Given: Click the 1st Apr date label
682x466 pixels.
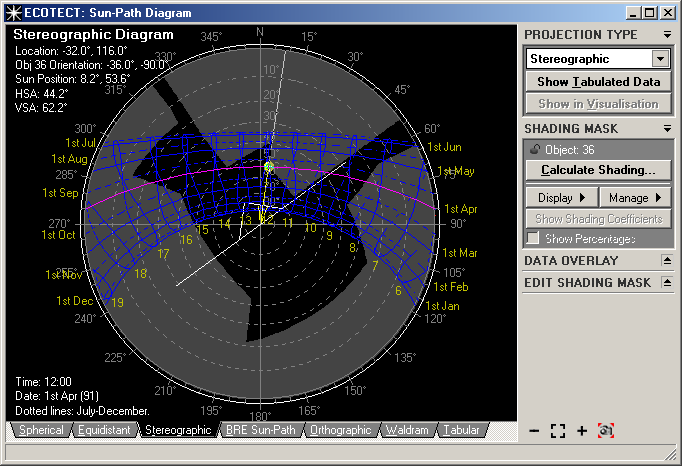Looking at the screenshot, I should (x=461, y=209).
